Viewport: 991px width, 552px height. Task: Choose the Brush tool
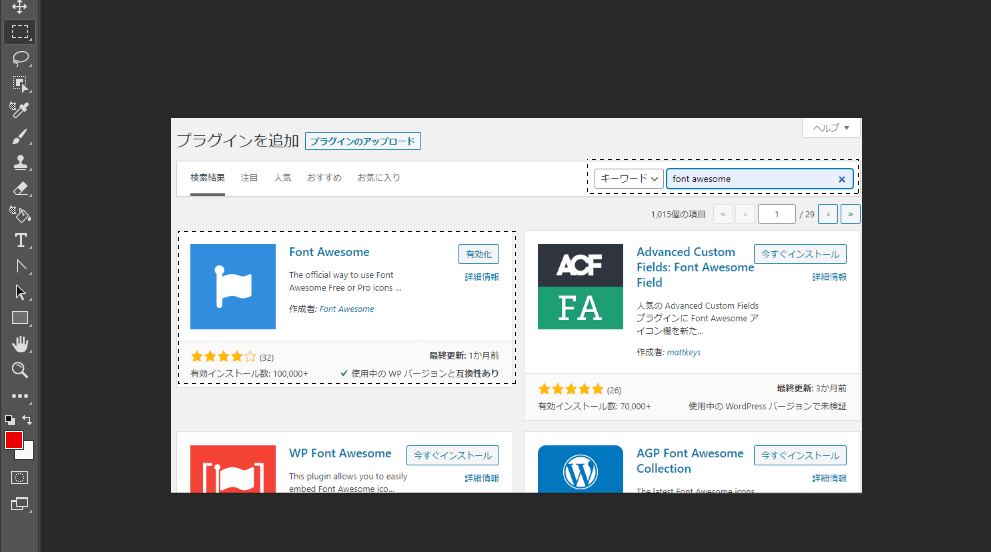19,136
